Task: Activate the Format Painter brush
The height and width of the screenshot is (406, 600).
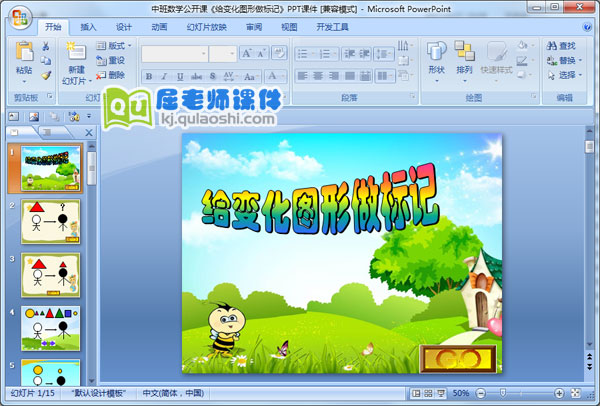Action: coord(46,75)
